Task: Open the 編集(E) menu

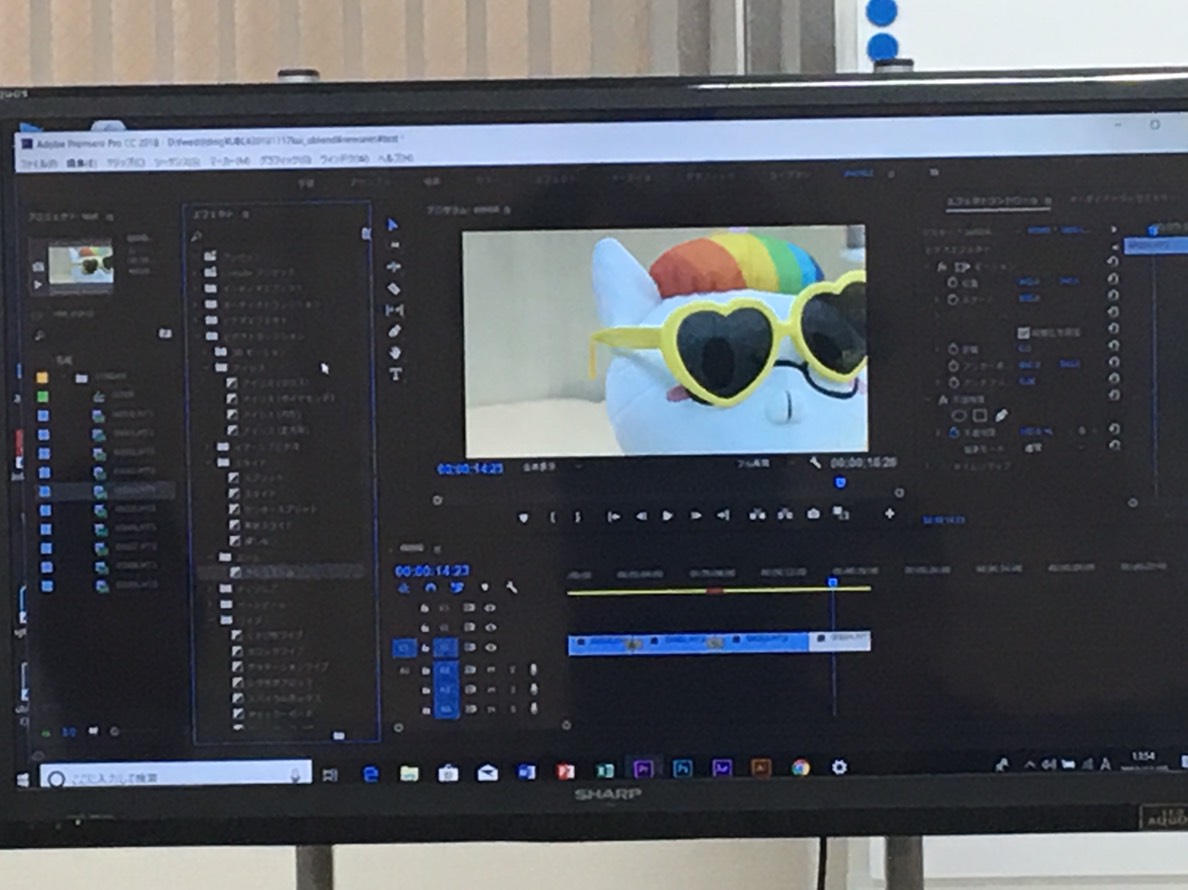Action: (x=80, y=164)
